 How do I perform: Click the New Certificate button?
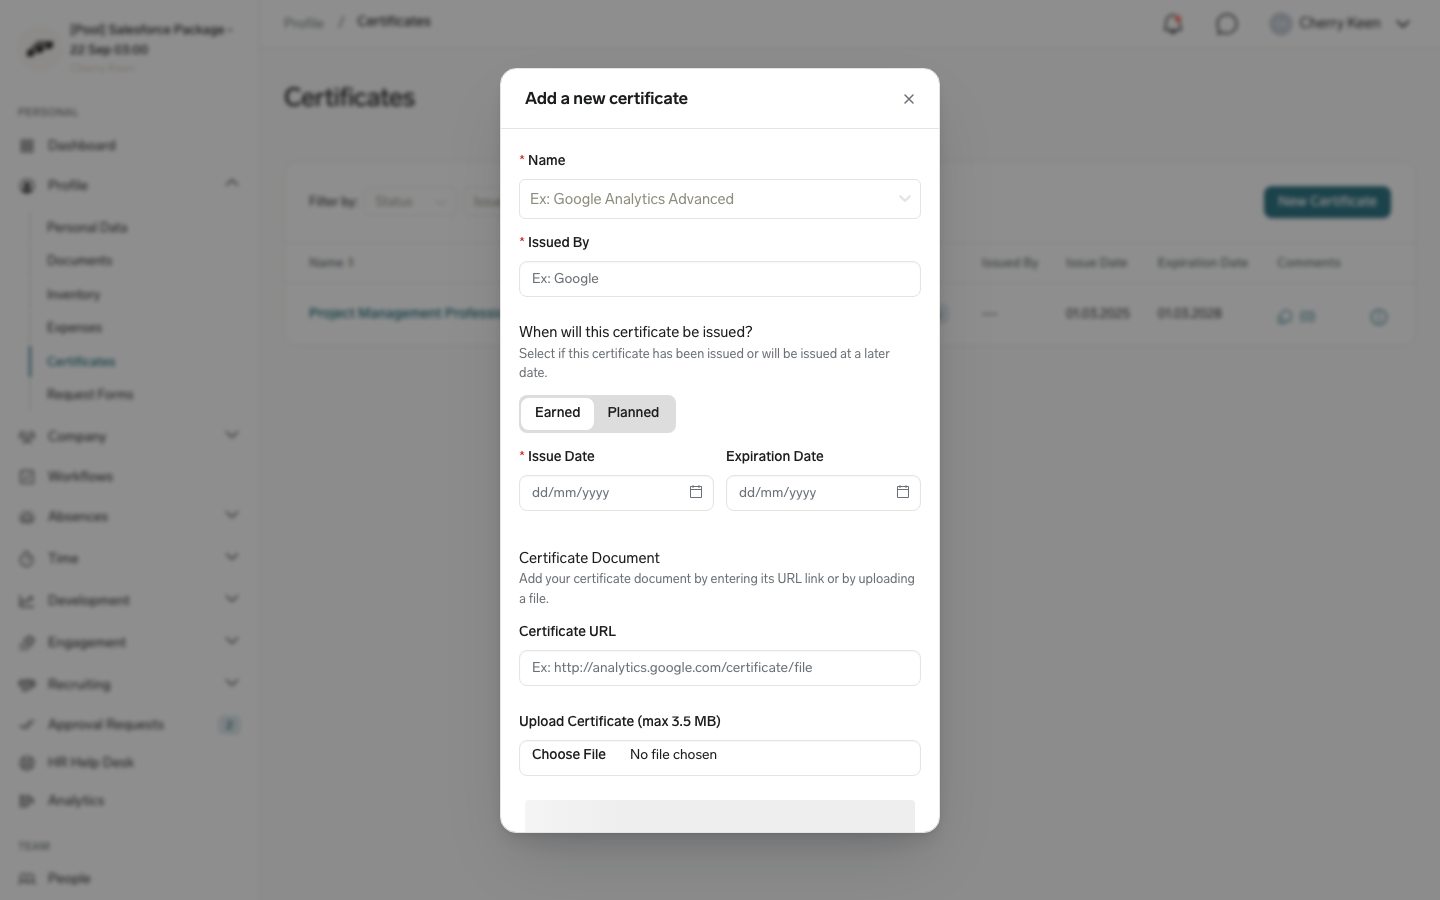point(1327,202)
